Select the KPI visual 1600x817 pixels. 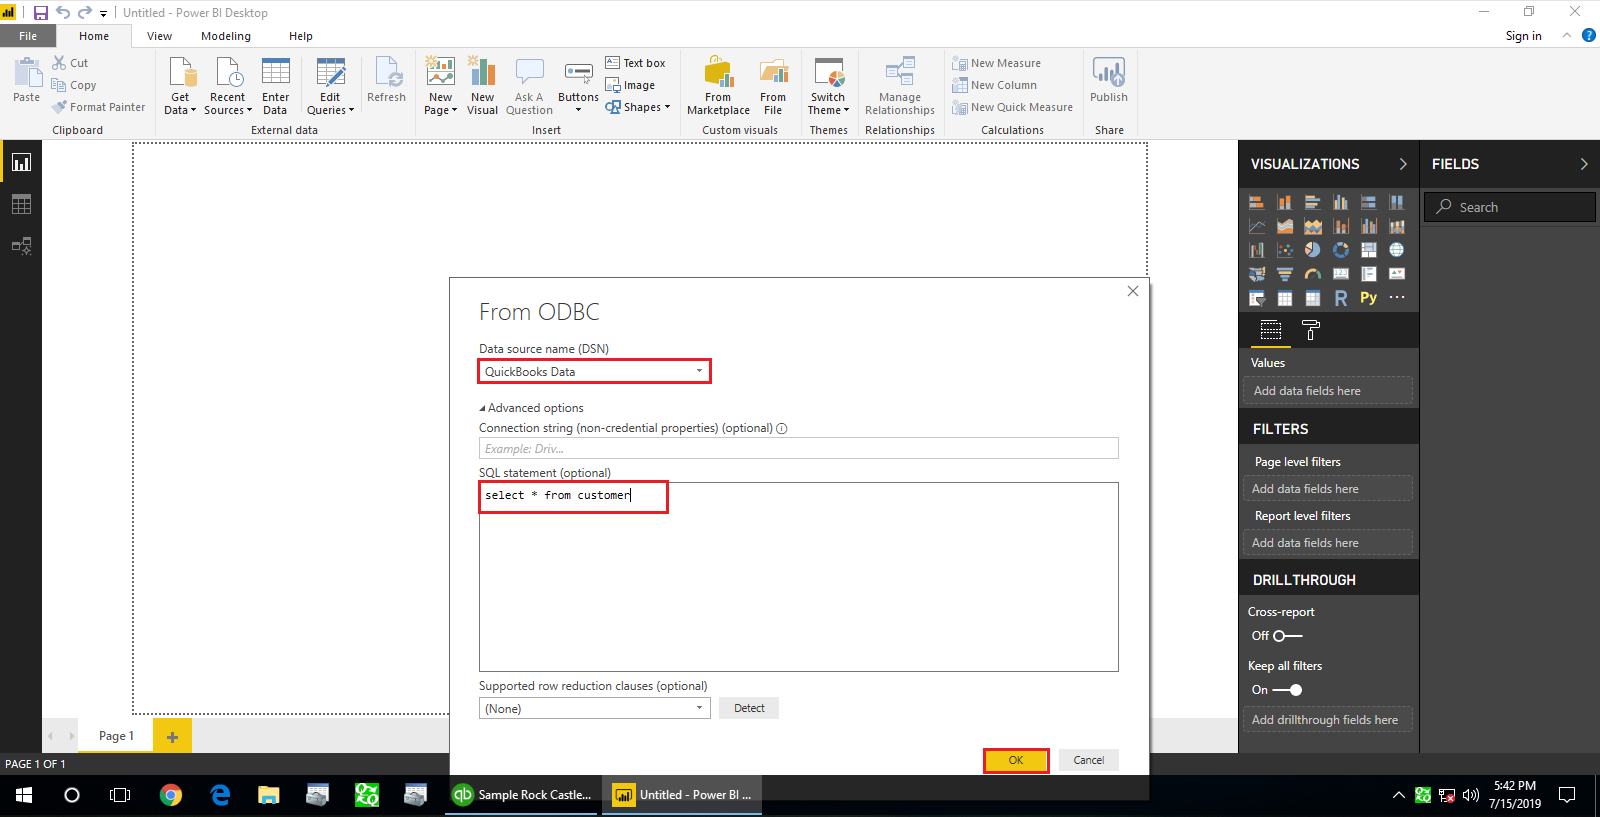pyautogui.click(x=1397, y=274)
